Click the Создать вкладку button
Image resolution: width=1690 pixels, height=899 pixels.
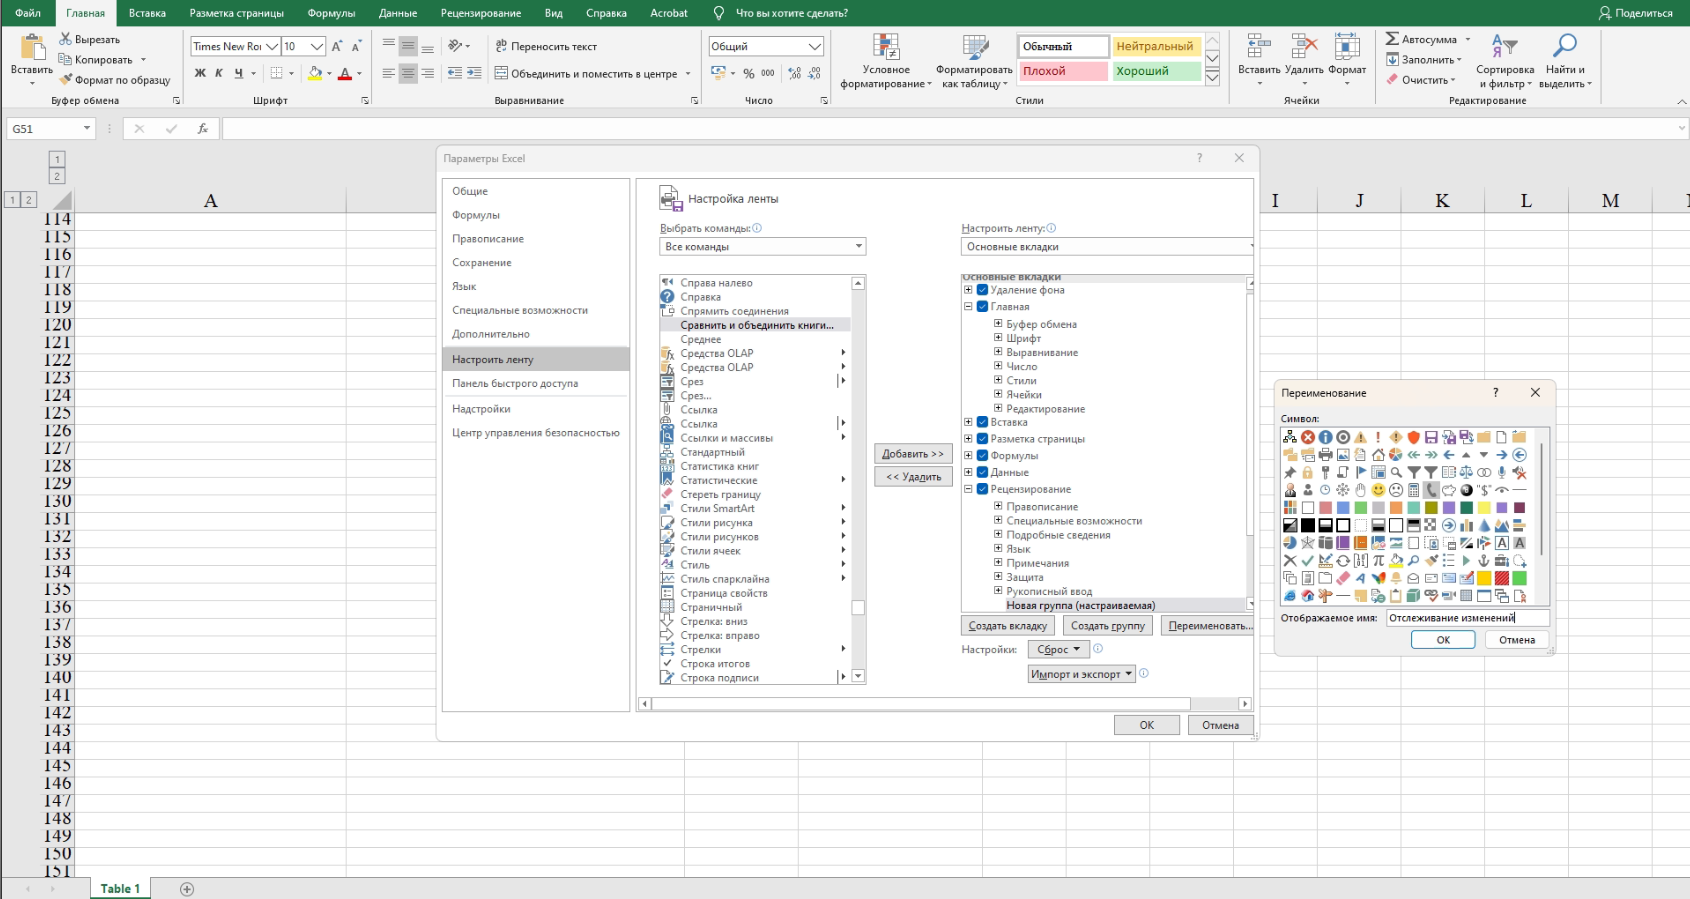coord(1007,626)
